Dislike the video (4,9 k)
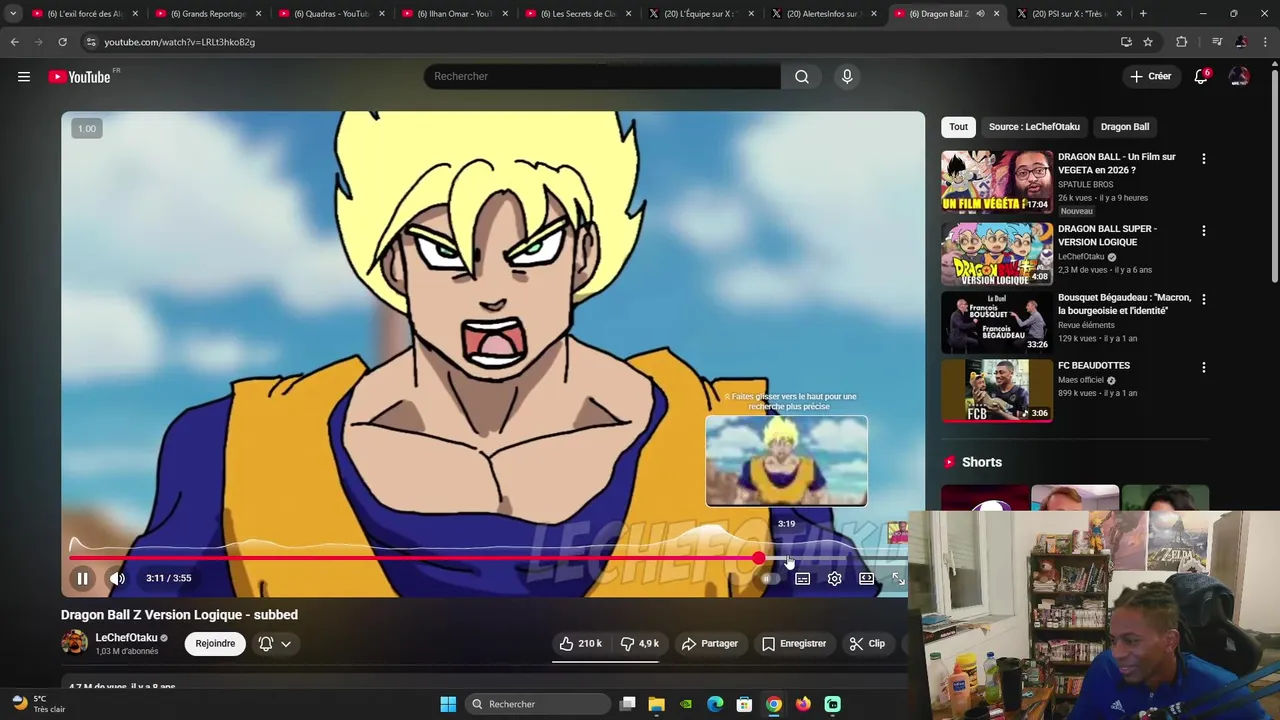 [639, 644]
